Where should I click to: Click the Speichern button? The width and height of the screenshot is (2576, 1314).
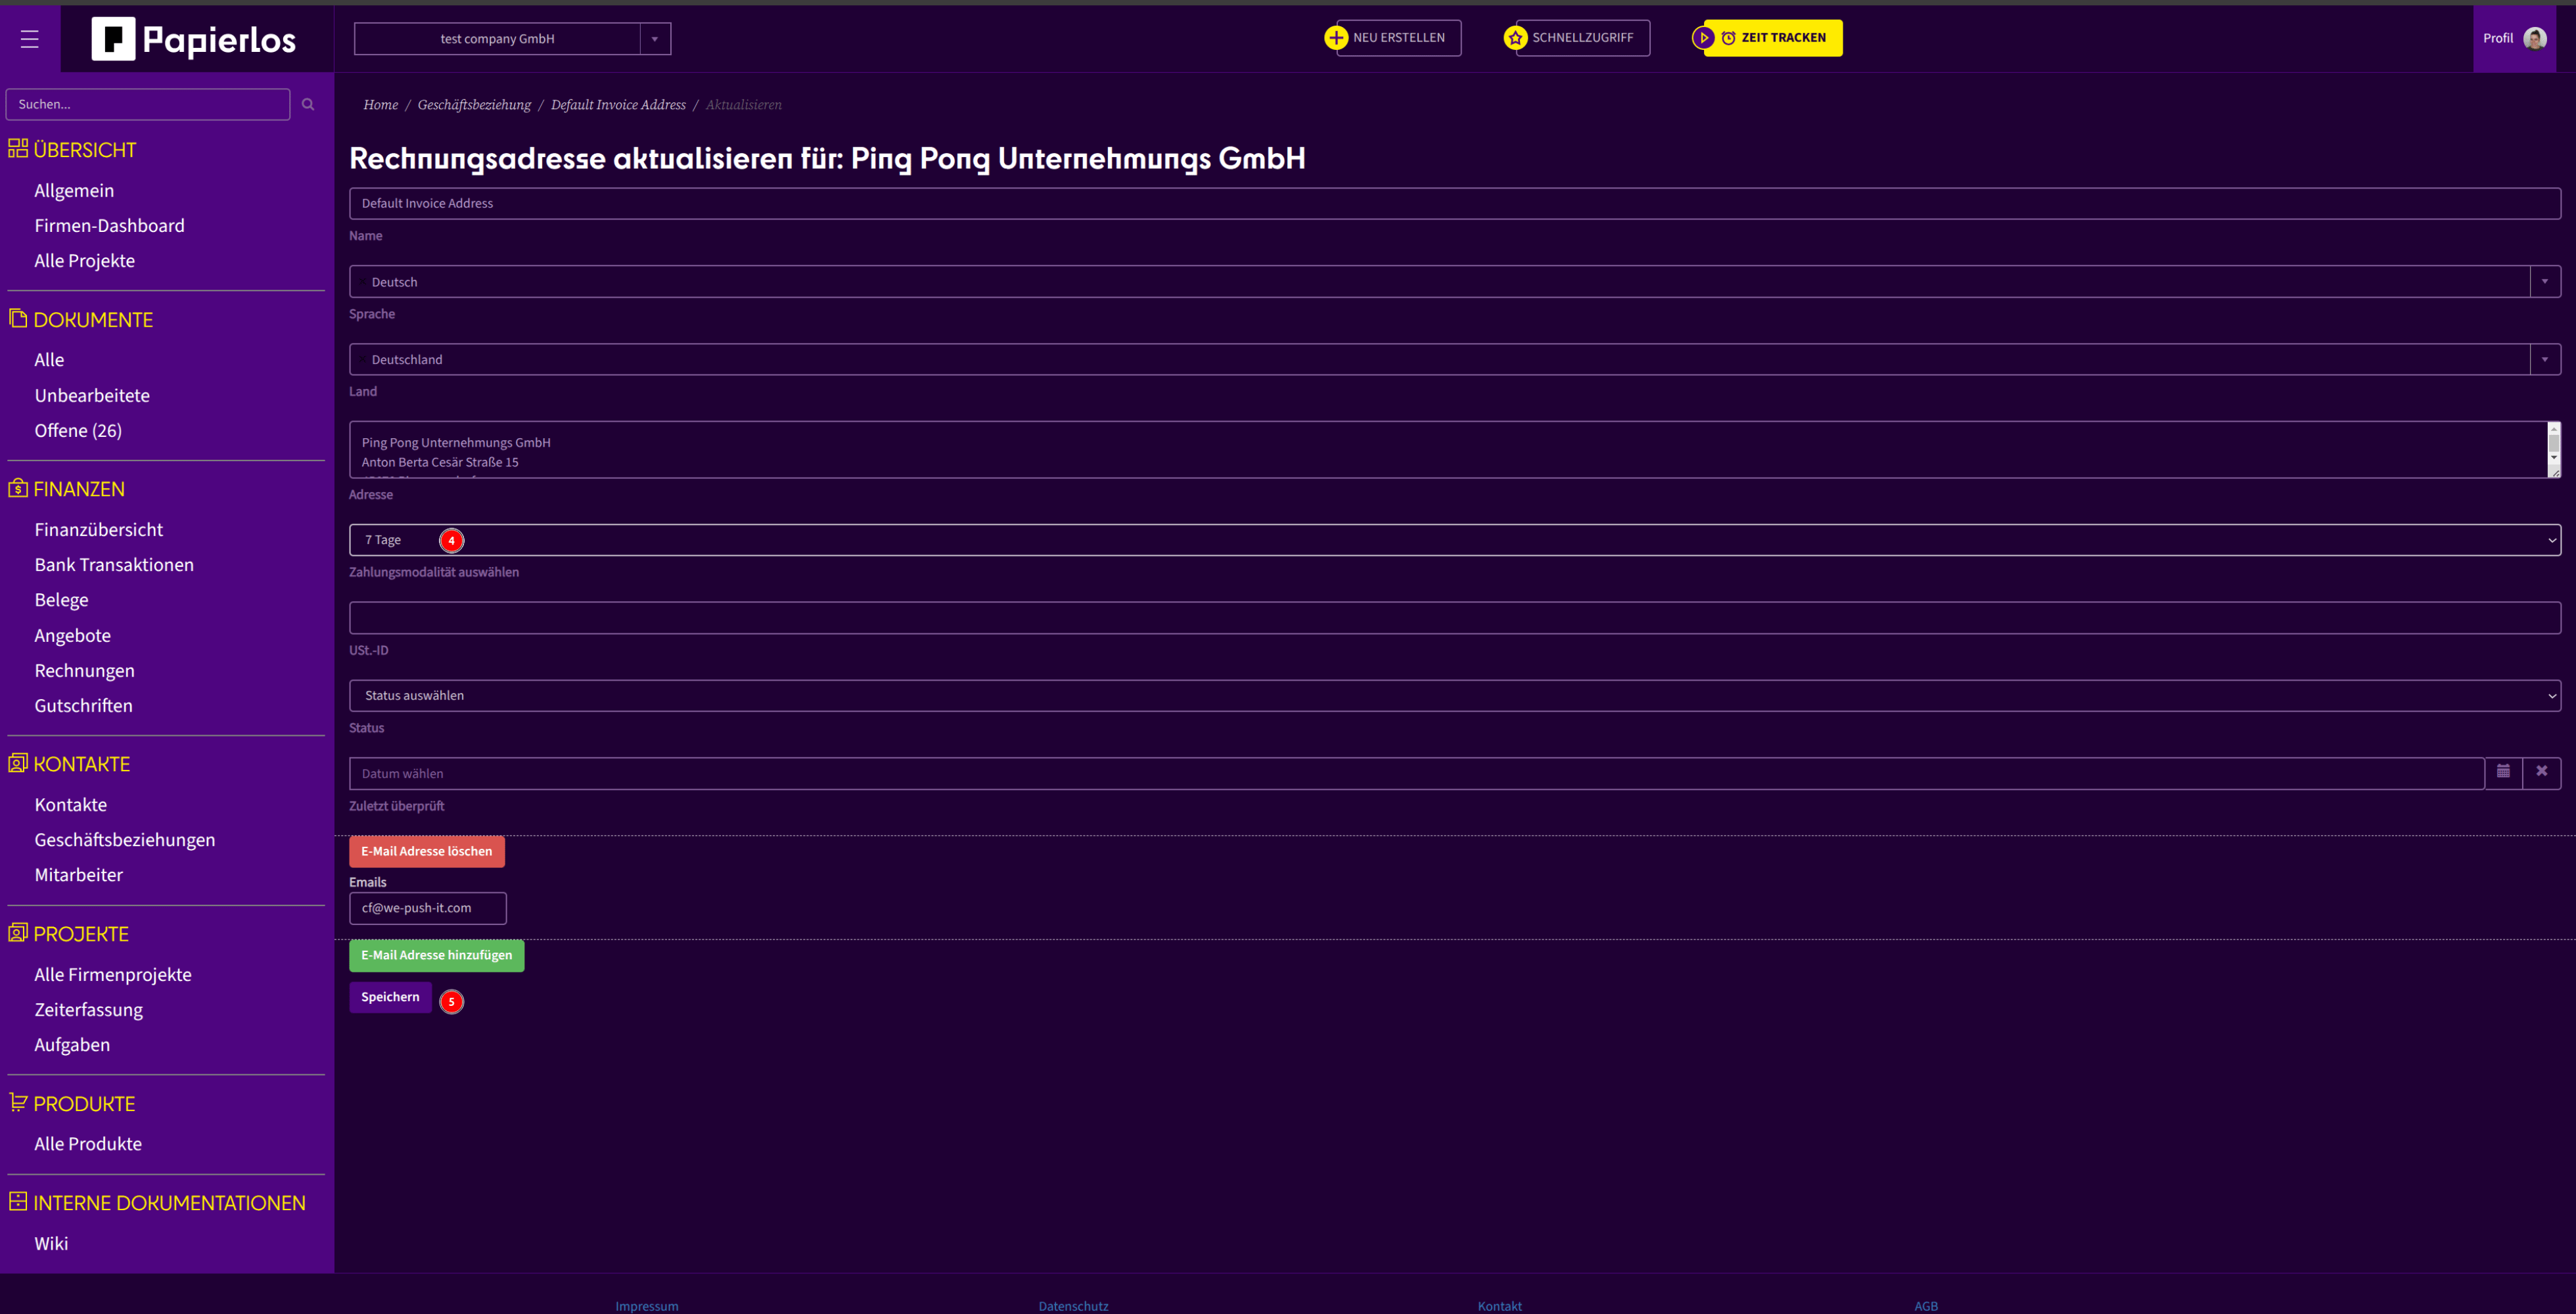tap(390, 997)
